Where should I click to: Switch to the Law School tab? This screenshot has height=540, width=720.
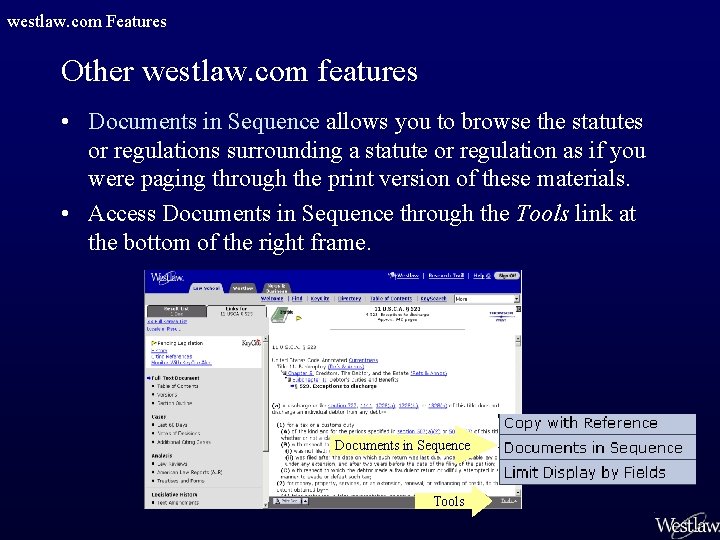click(206, 288)
